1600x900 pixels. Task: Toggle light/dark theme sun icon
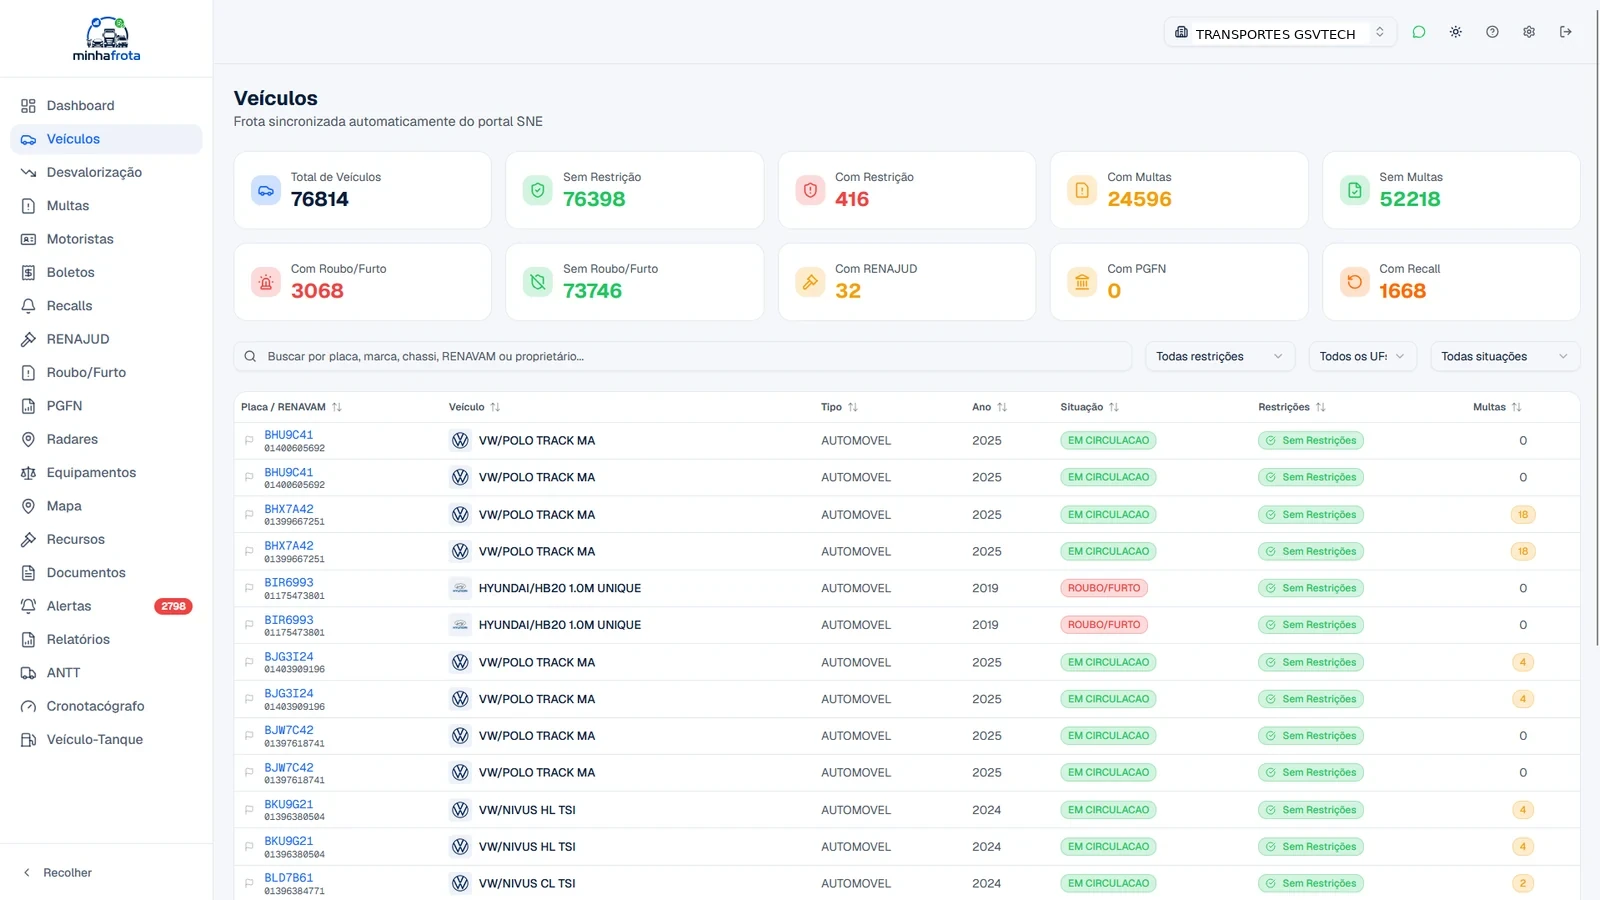1455,32
